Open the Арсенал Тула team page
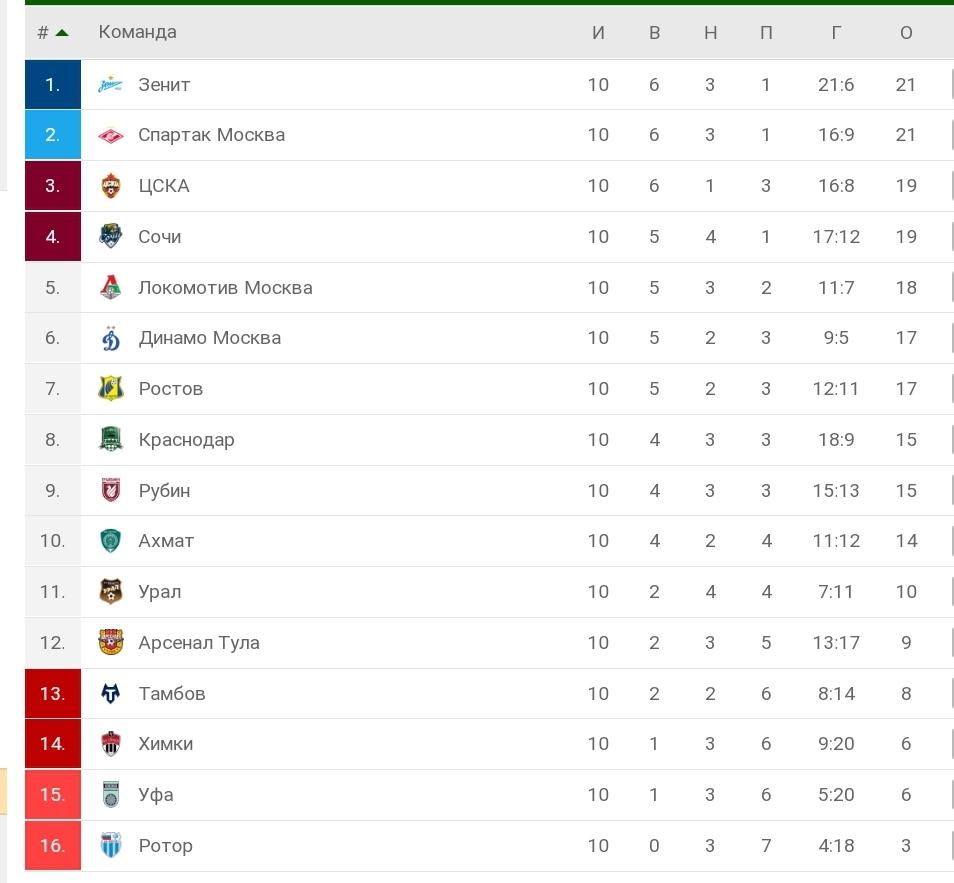This screenshot has height=883, width=954. point(200,642)
